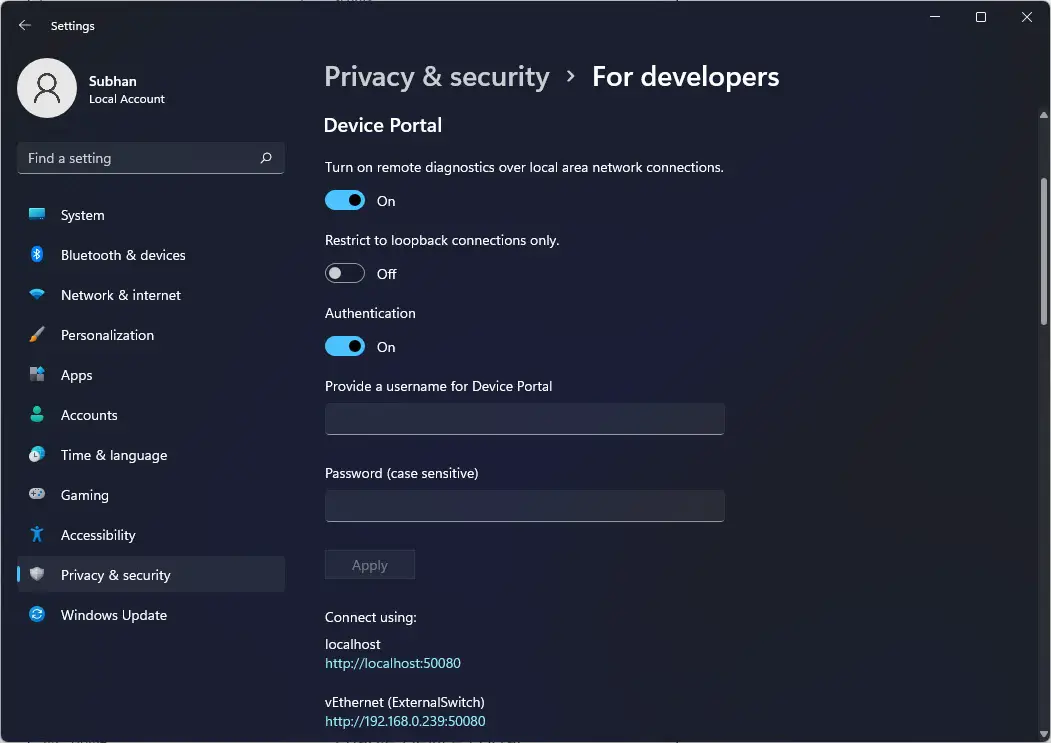1051x743 pixels.
Task: Open Apps using its sidebar icon
Action: [x=37, y=375]
